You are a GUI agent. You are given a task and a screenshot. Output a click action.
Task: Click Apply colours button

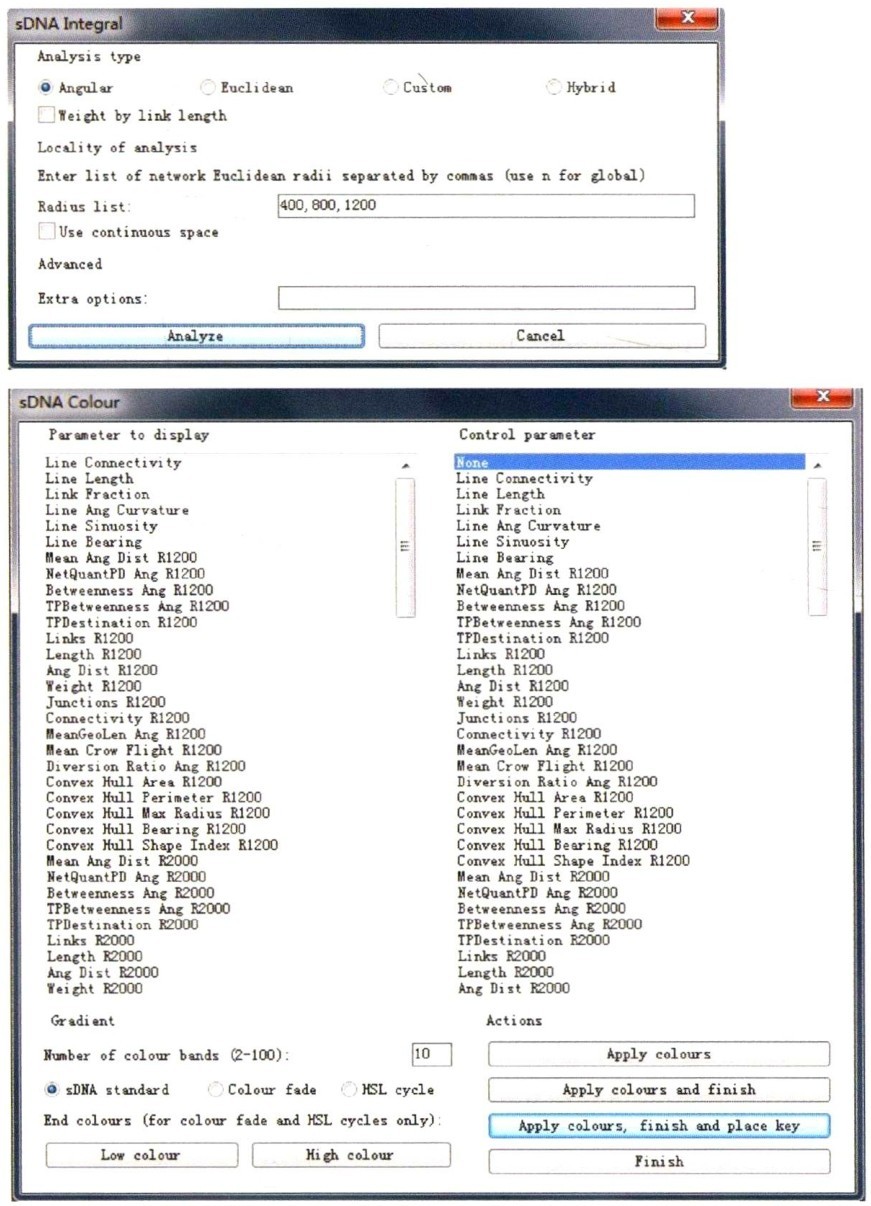[x=659, y=1054]
